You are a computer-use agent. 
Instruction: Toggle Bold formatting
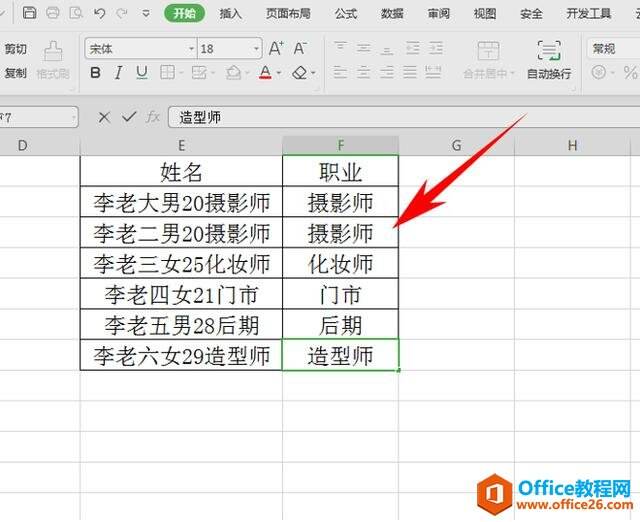tap(96, 73)
